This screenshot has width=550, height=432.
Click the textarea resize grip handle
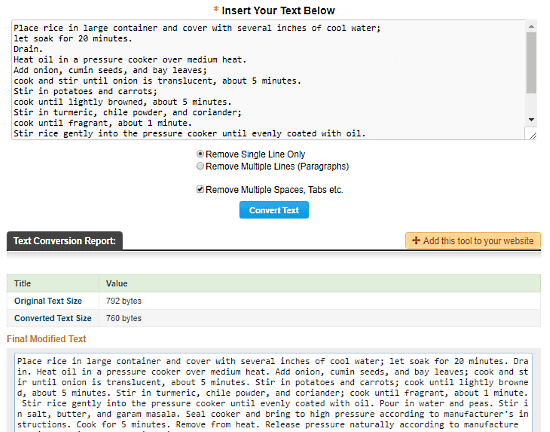point(532,136)
